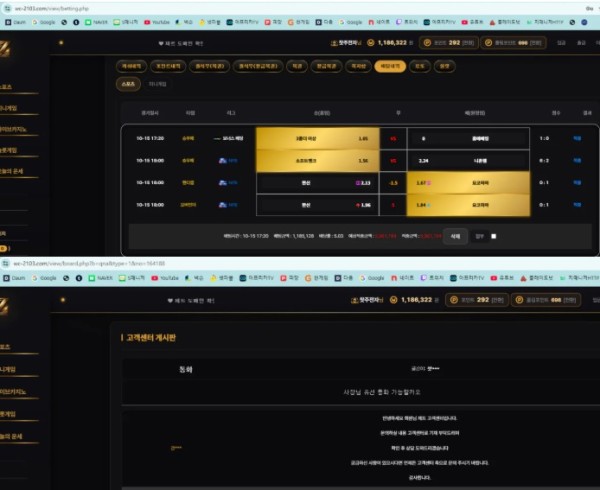Click the away cell with odds 3.24
The height and width of the screenshot is (490, 600).
[x=468, y=161]
